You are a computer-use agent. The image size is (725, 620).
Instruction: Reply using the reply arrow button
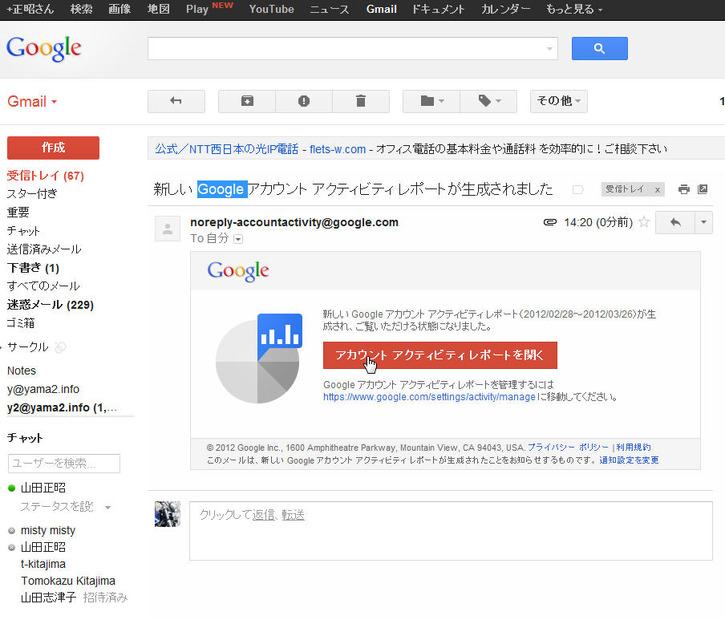click(675, 223)
